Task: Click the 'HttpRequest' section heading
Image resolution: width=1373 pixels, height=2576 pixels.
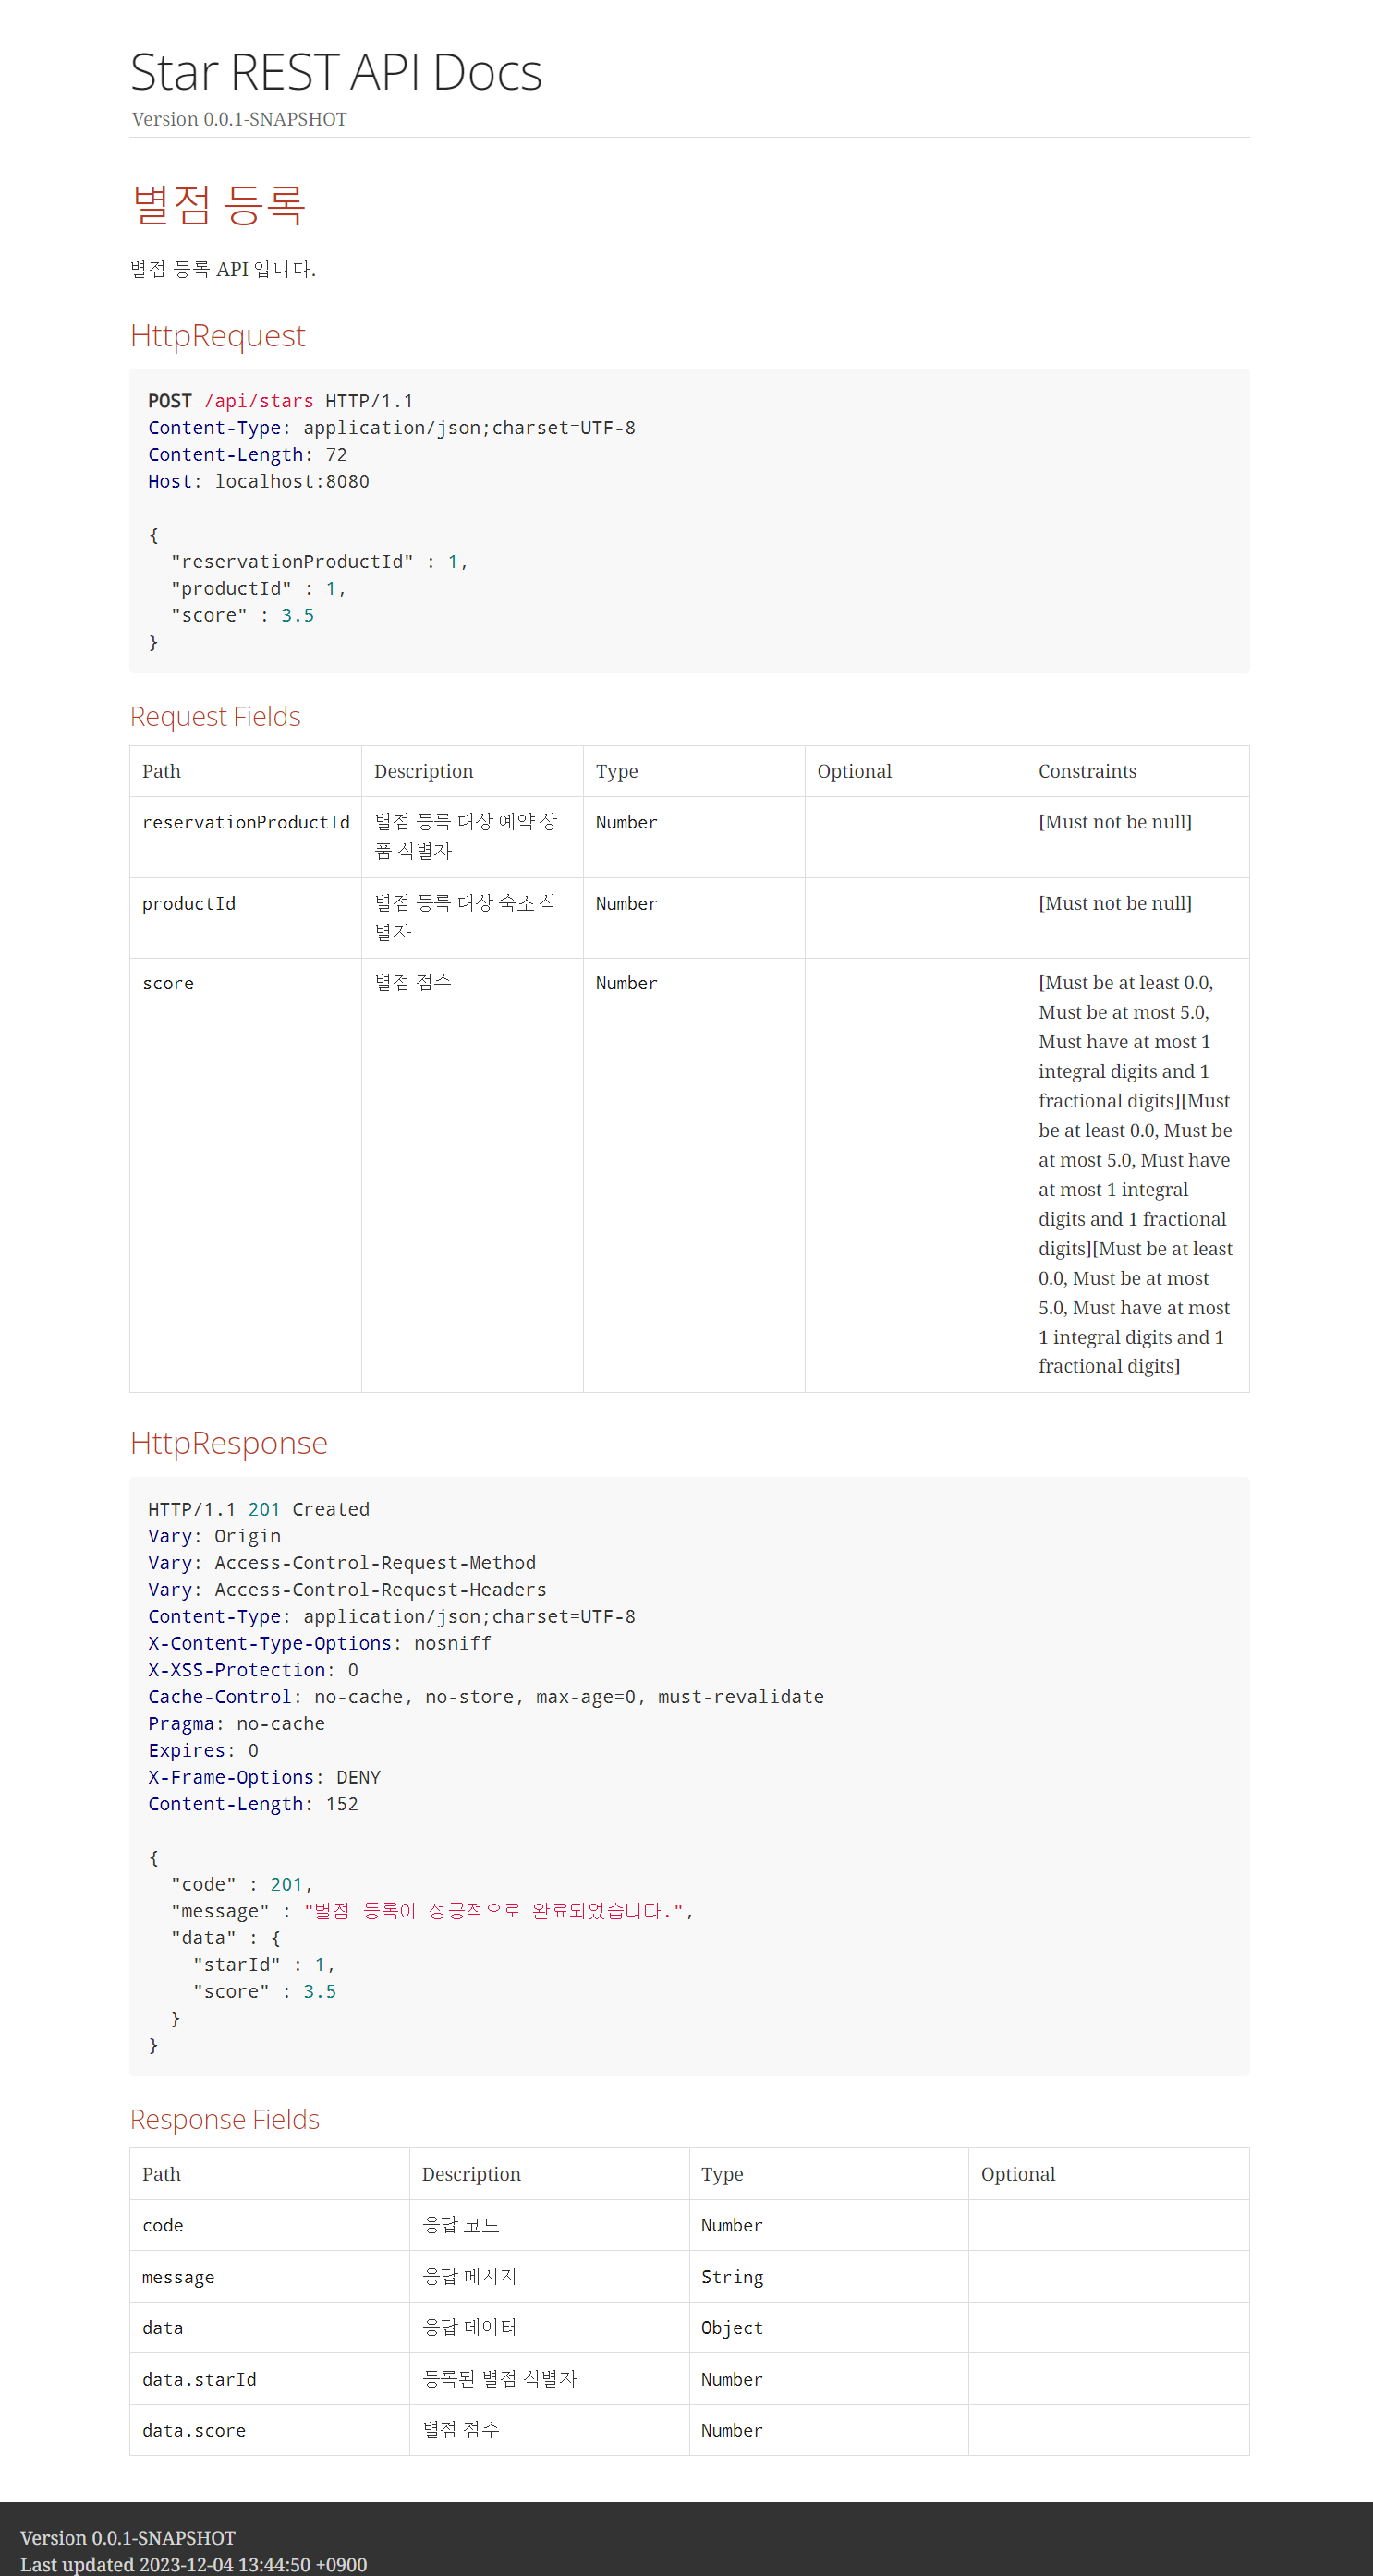Action: pyautogui.click(x=218, y=335)
